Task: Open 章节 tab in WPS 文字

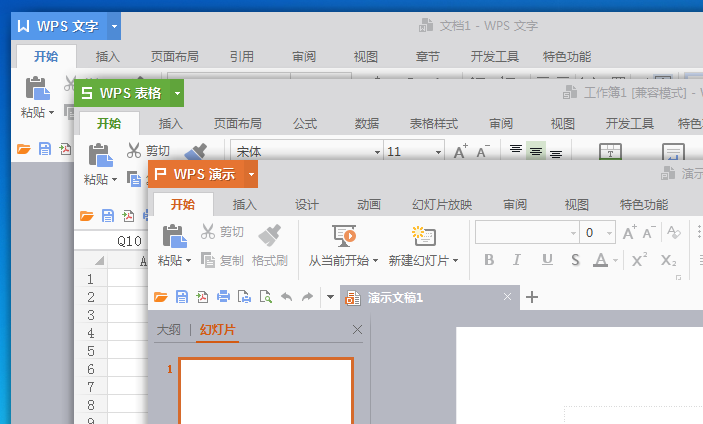Action: coord(428,56)
